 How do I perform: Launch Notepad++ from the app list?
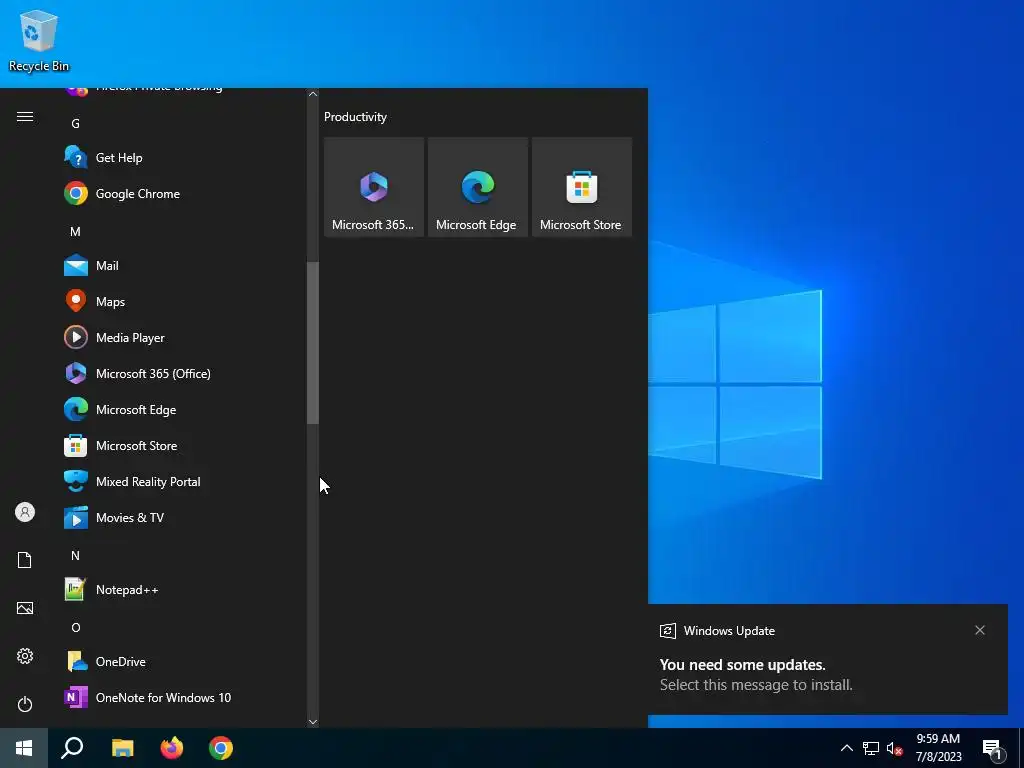tap(183, 590)
